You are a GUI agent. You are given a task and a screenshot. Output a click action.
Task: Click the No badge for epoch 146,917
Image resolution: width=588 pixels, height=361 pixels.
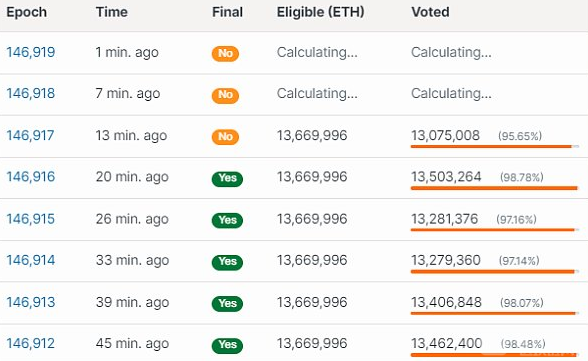(x=225, y=136)
